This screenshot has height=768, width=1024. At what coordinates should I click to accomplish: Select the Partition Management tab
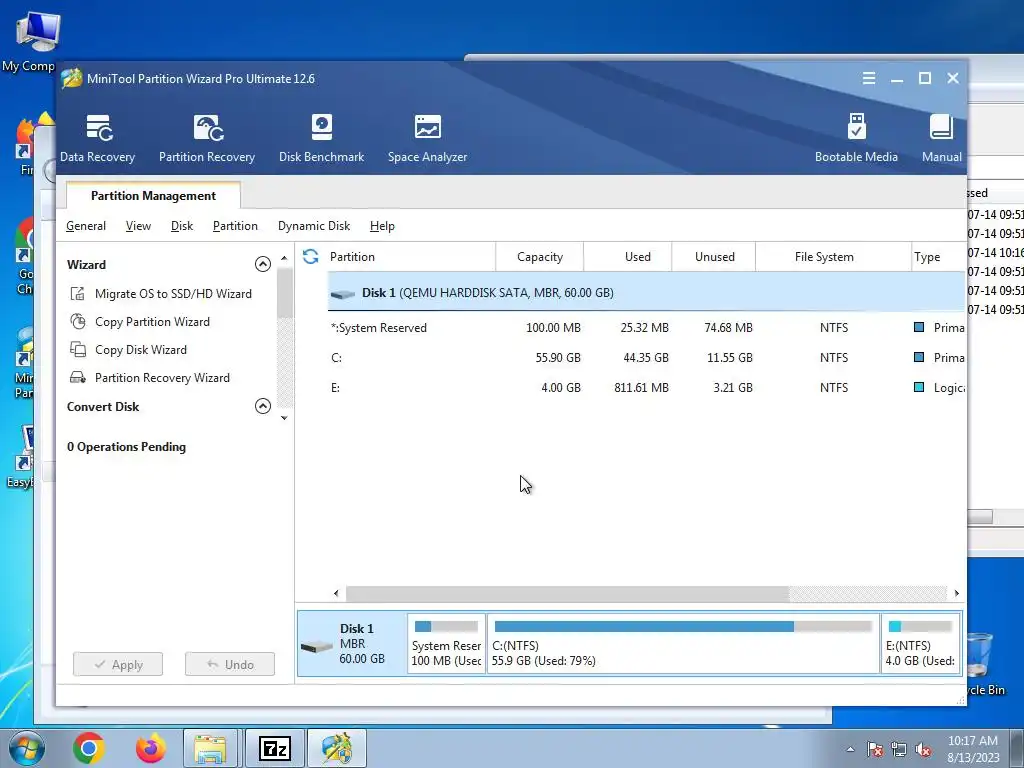pyautogui.click(x=153, y=195)
